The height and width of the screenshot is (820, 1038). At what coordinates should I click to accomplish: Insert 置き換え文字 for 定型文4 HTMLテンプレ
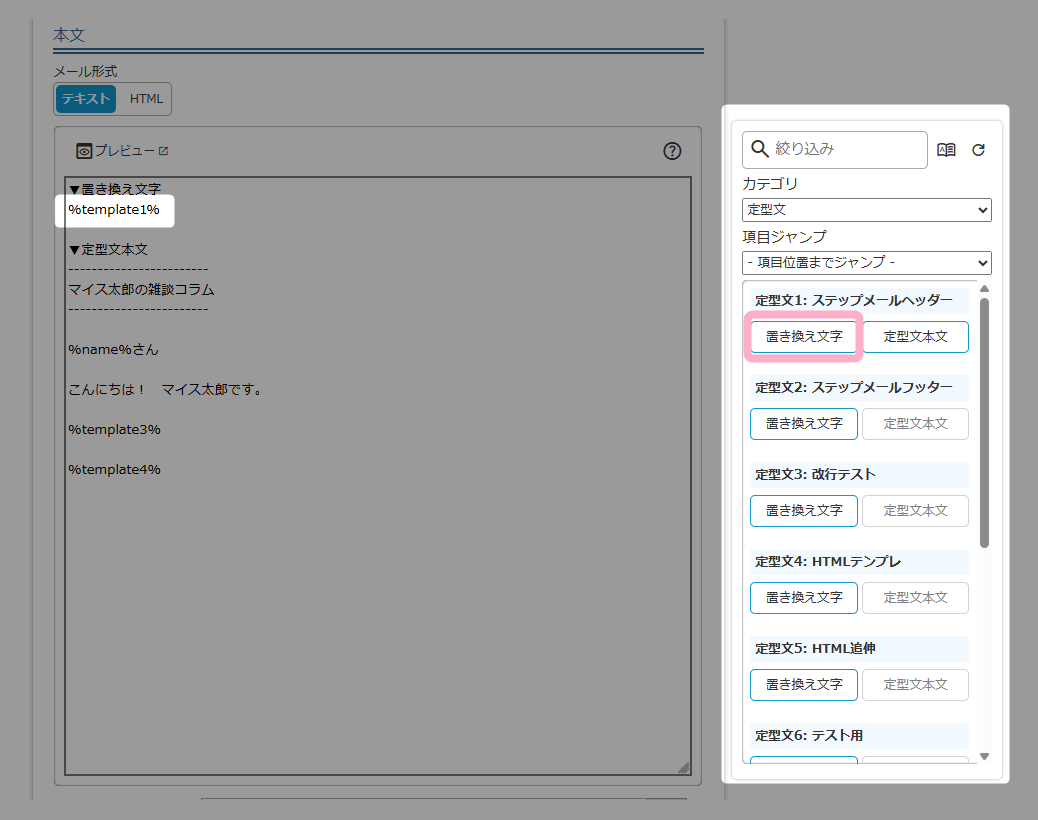(804, 598)
